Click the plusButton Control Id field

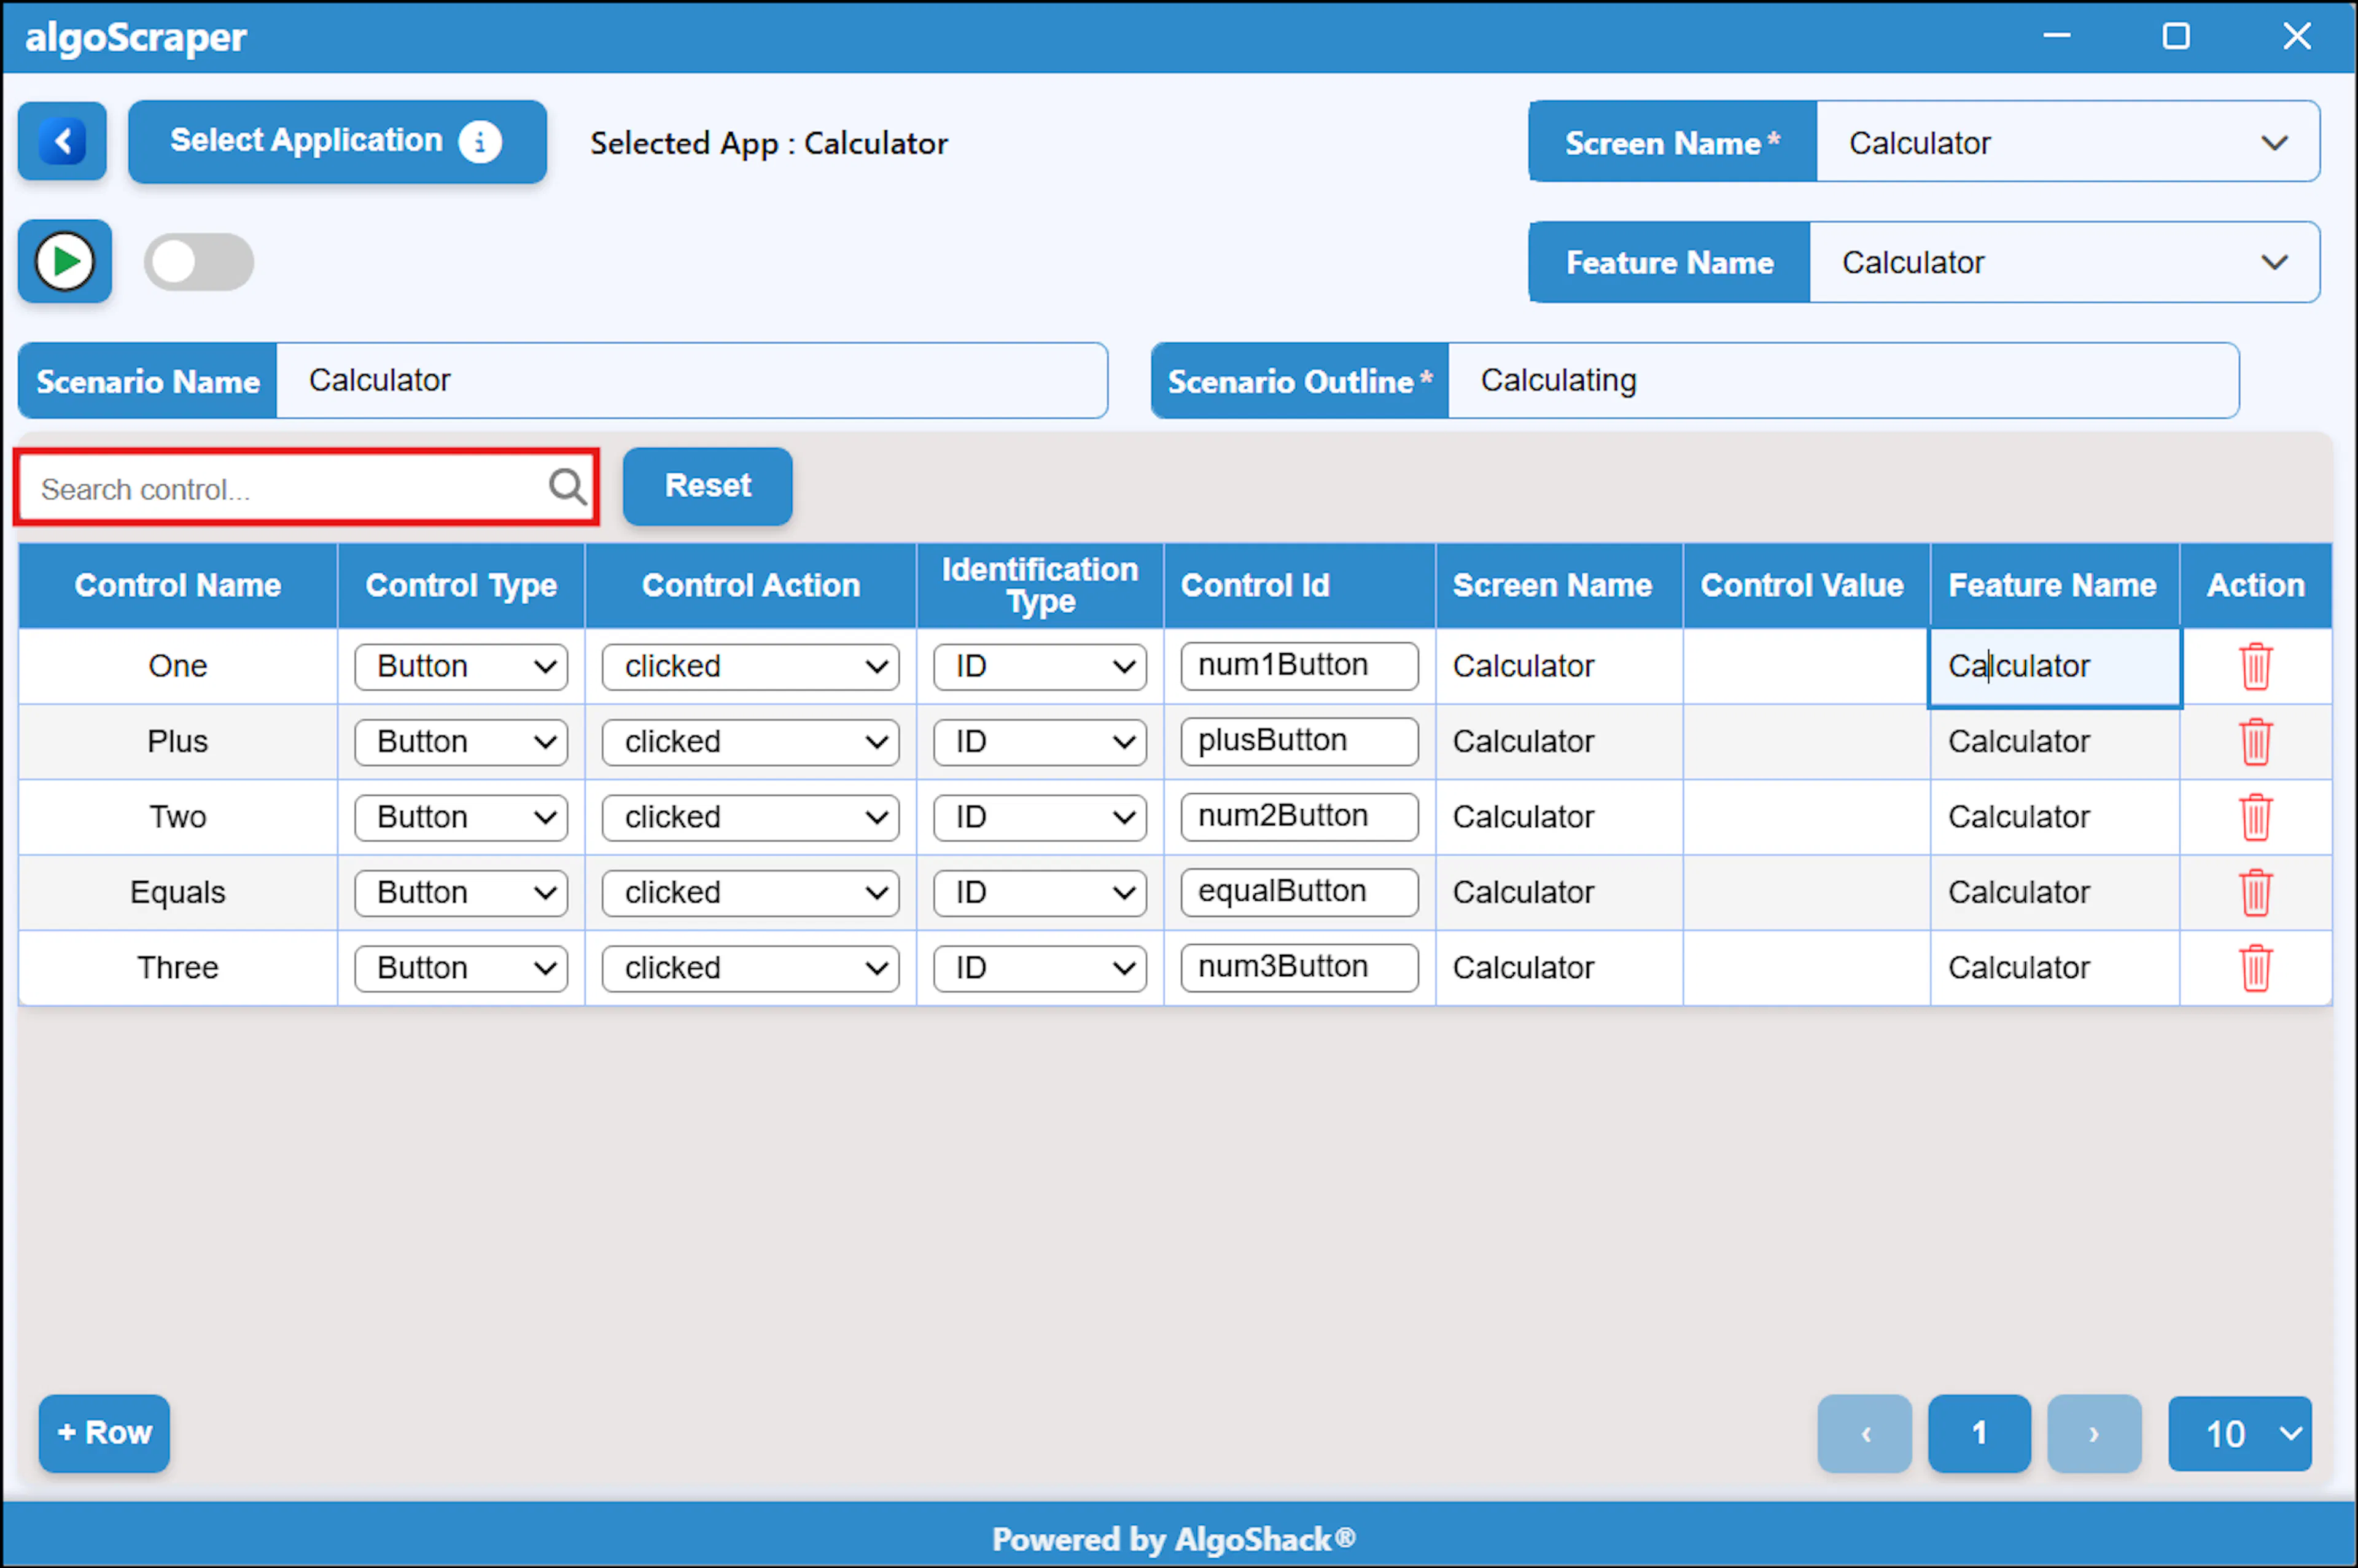pyautogui.click(x=1299, y=742)
